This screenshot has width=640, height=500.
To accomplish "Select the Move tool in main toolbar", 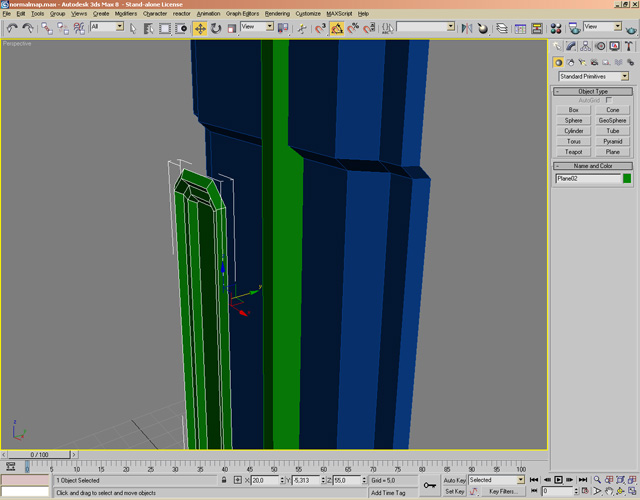I will tap(200, 28).
